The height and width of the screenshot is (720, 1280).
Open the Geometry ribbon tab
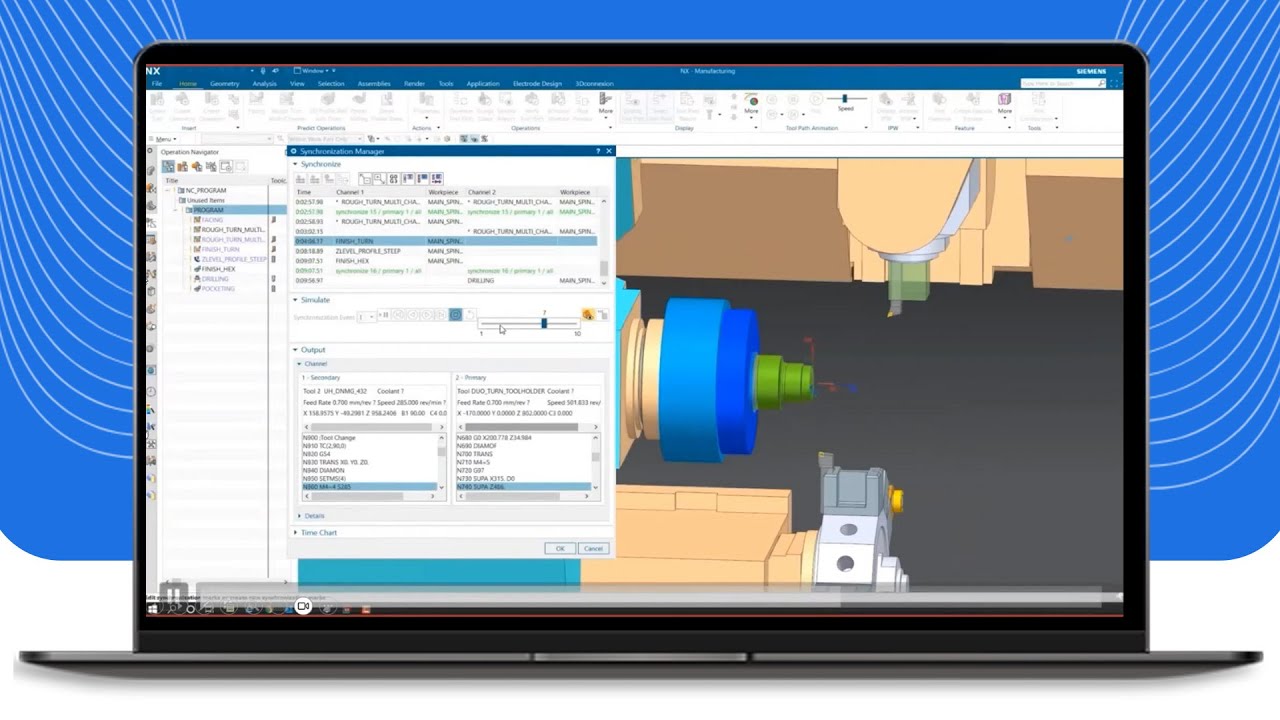(x=224, y=84)
